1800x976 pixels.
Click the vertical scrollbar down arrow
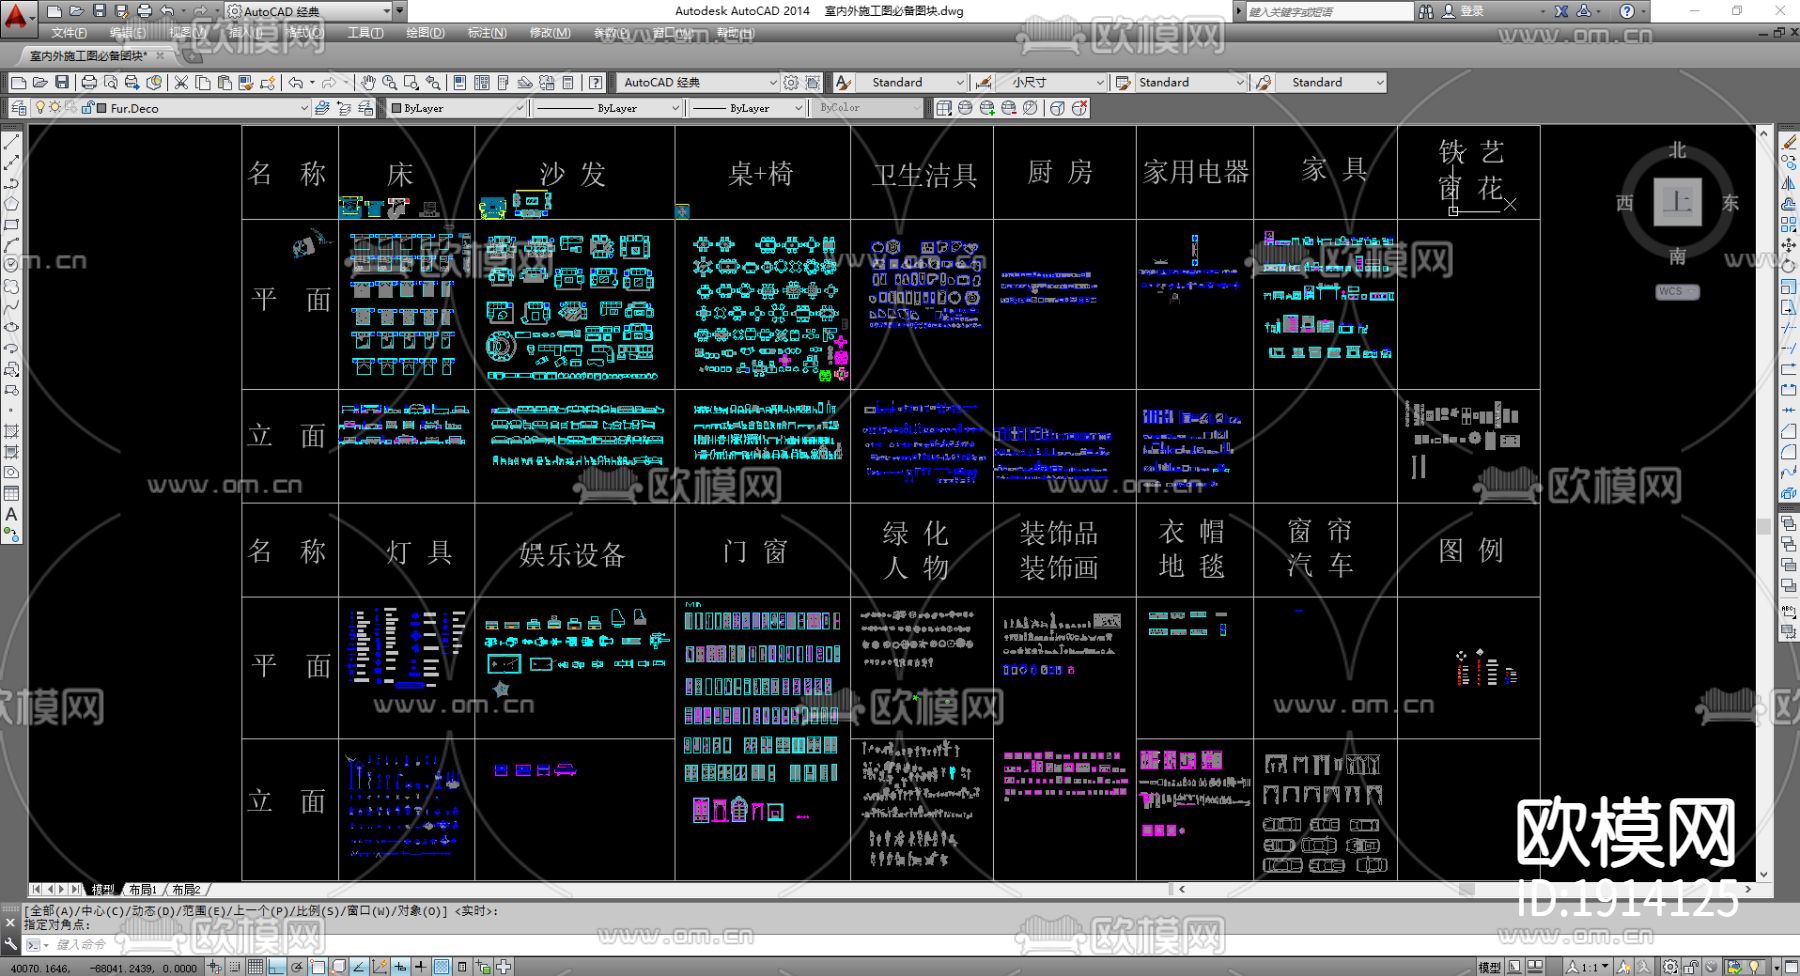point(1763,873)
